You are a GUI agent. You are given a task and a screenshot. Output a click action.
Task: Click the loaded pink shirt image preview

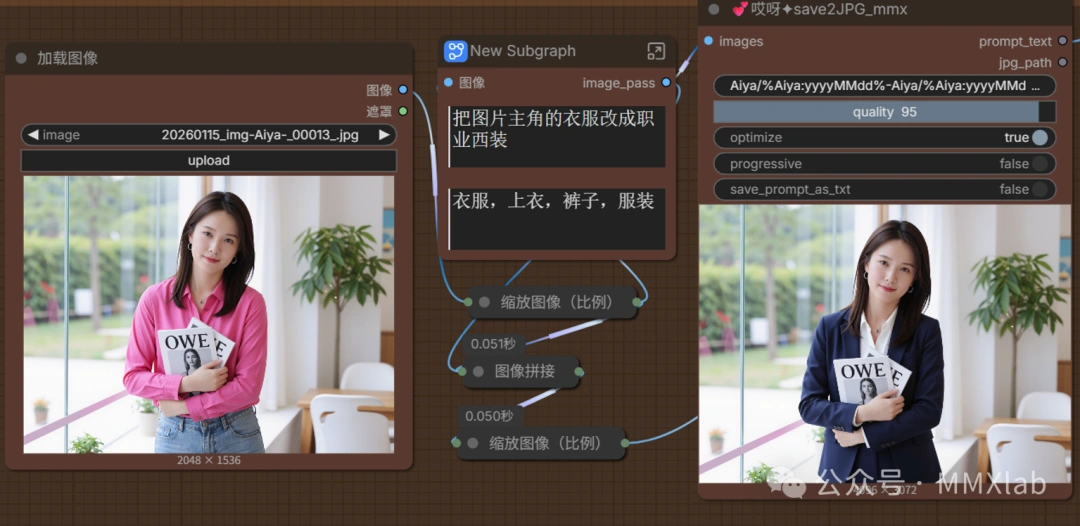209,315
